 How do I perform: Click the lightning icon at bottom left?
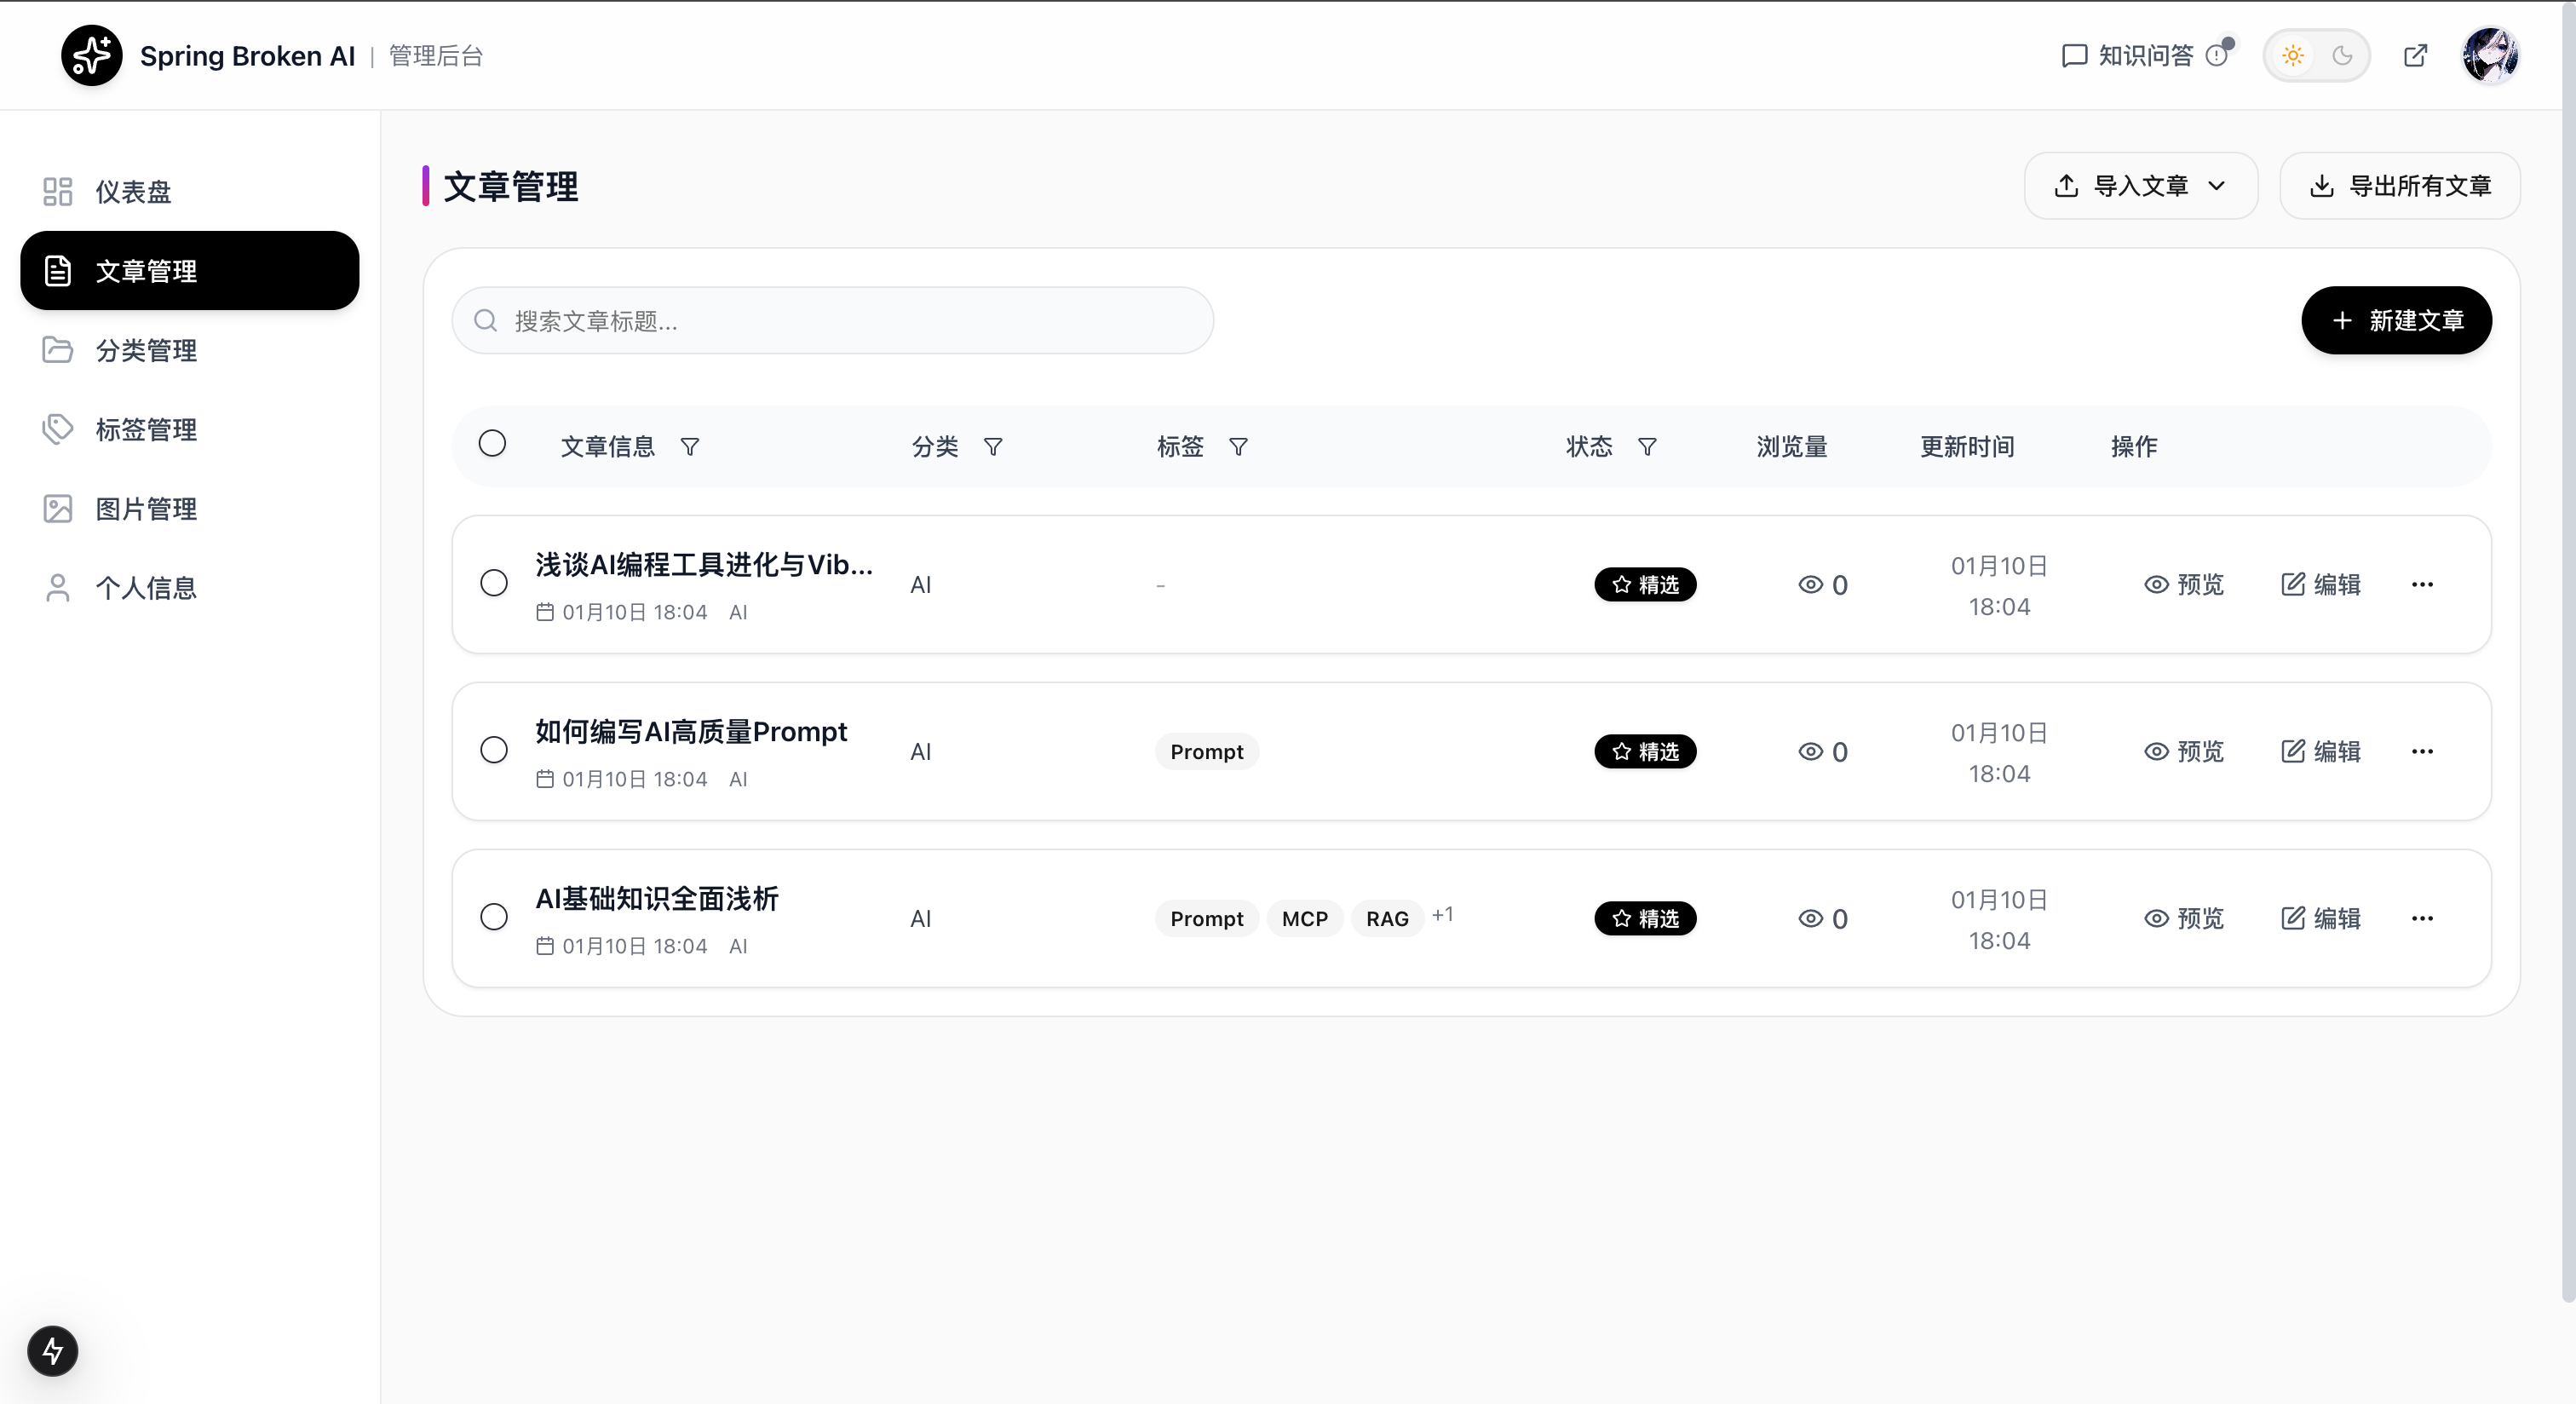point(52,1350)
